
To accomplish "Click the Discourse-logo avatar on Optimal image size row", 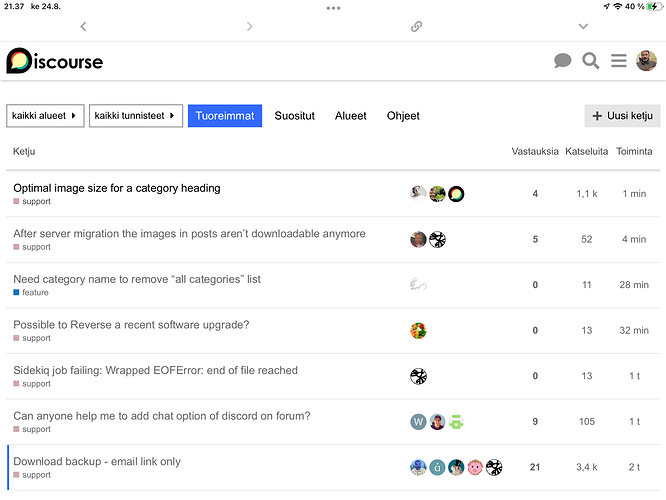I will pyautogui.click(x=456, y=194).
